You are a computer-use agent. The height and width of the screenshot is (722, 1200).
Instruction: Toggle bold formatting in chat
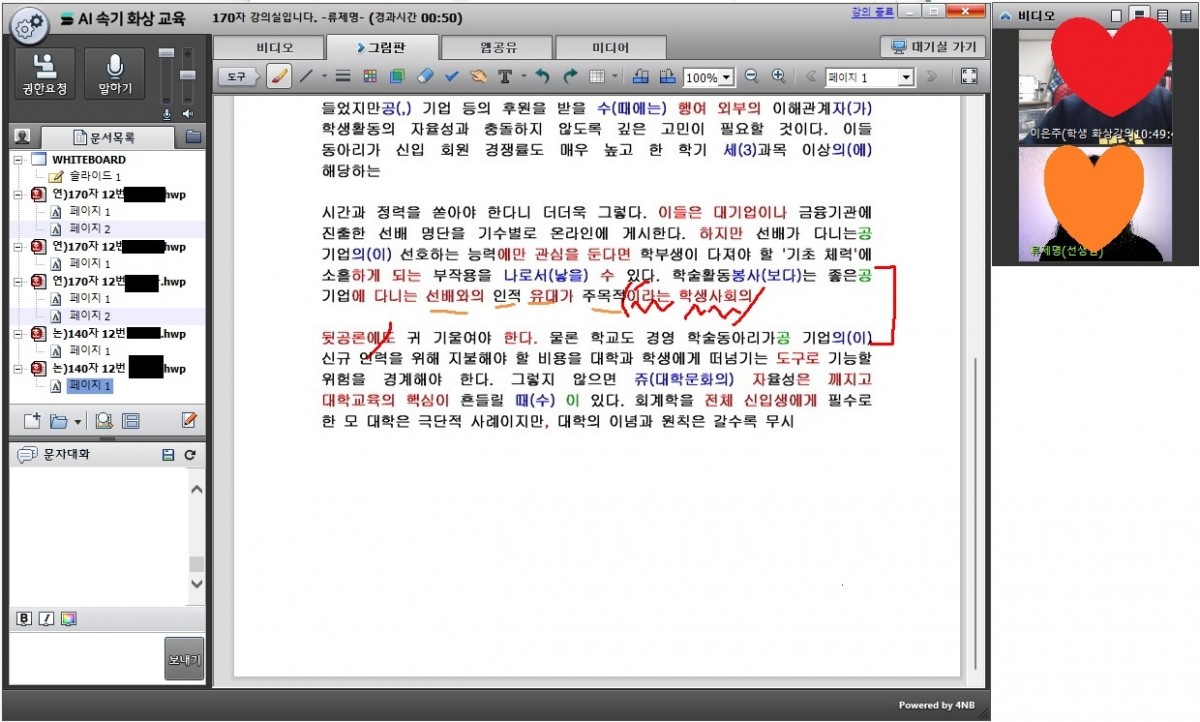(24, 618)
